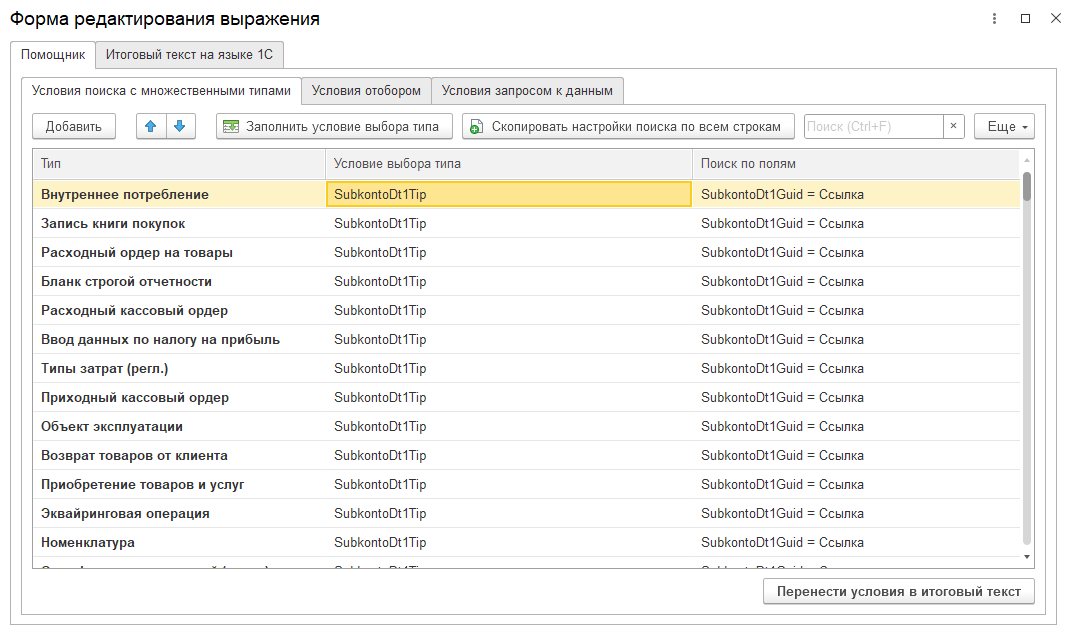Move row down with blue down arrow
Image resolution: width=1075 pixels, height=636 pixels.
(x=180, y=127)
